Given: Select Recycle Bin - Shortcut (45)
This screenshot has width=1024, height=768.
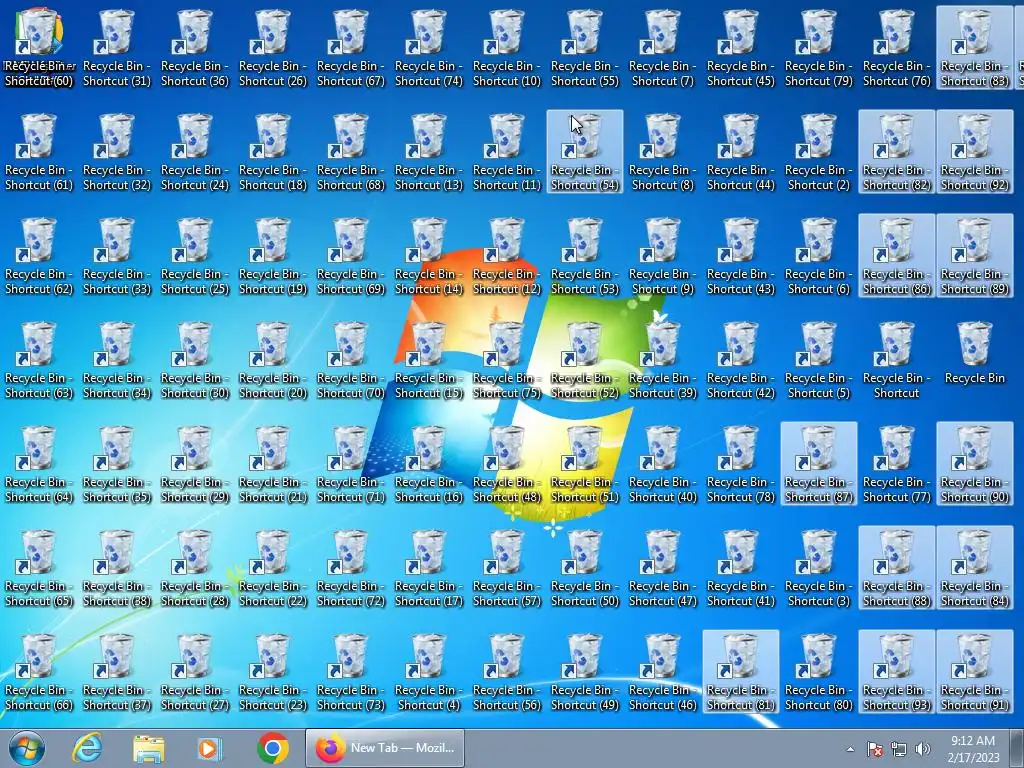Looking at the screenshot, I should pos(741,48).
